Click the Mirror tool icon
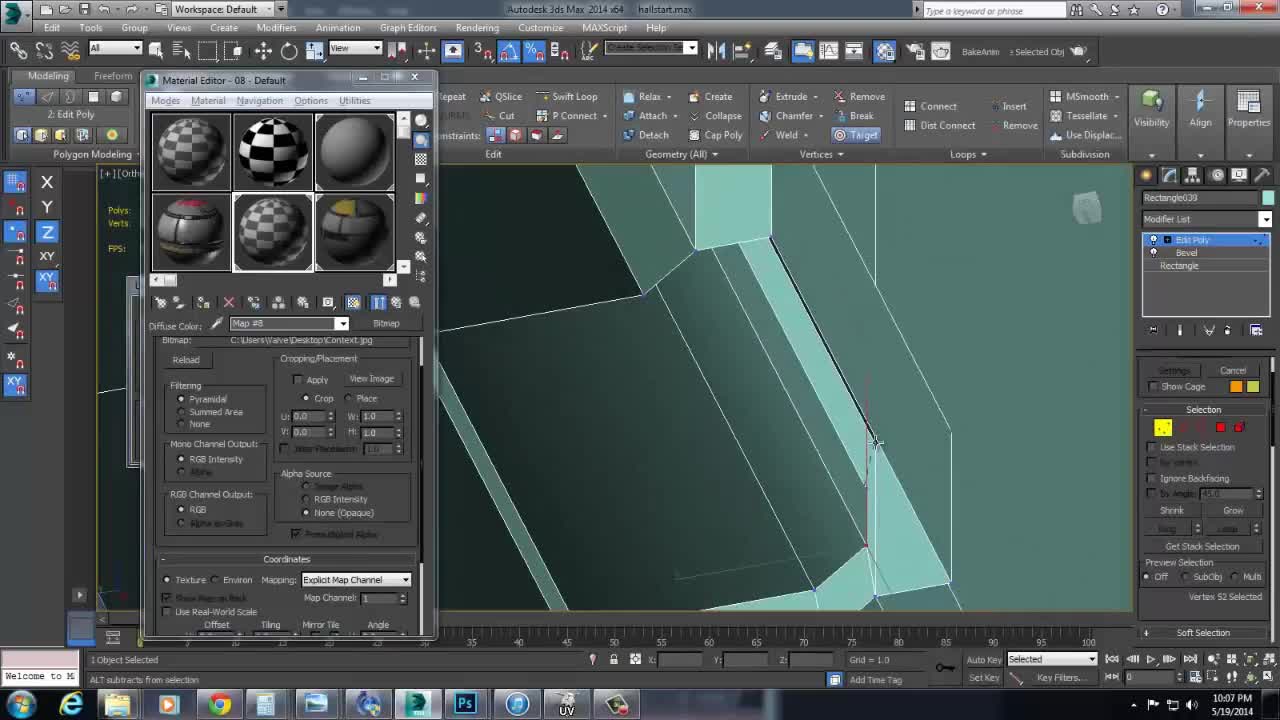Image resolution: width=1280 pixels, height=720 pixels. pyautogui.click(x=716, y=51)
